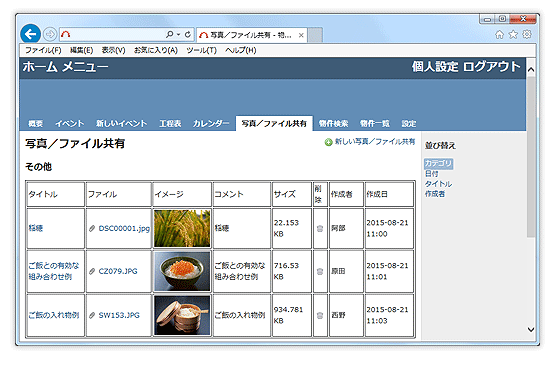The width and height of the screenshot is (560, 366).
Task: Sort by タイトル in sidebar
Action: click(x=438, y=184)
